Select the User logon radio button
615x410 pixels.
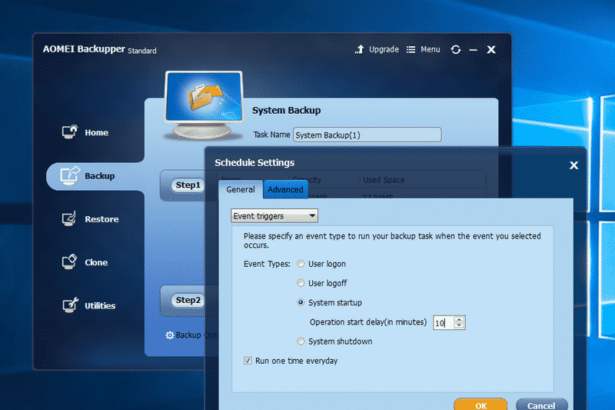click(300, 264)
